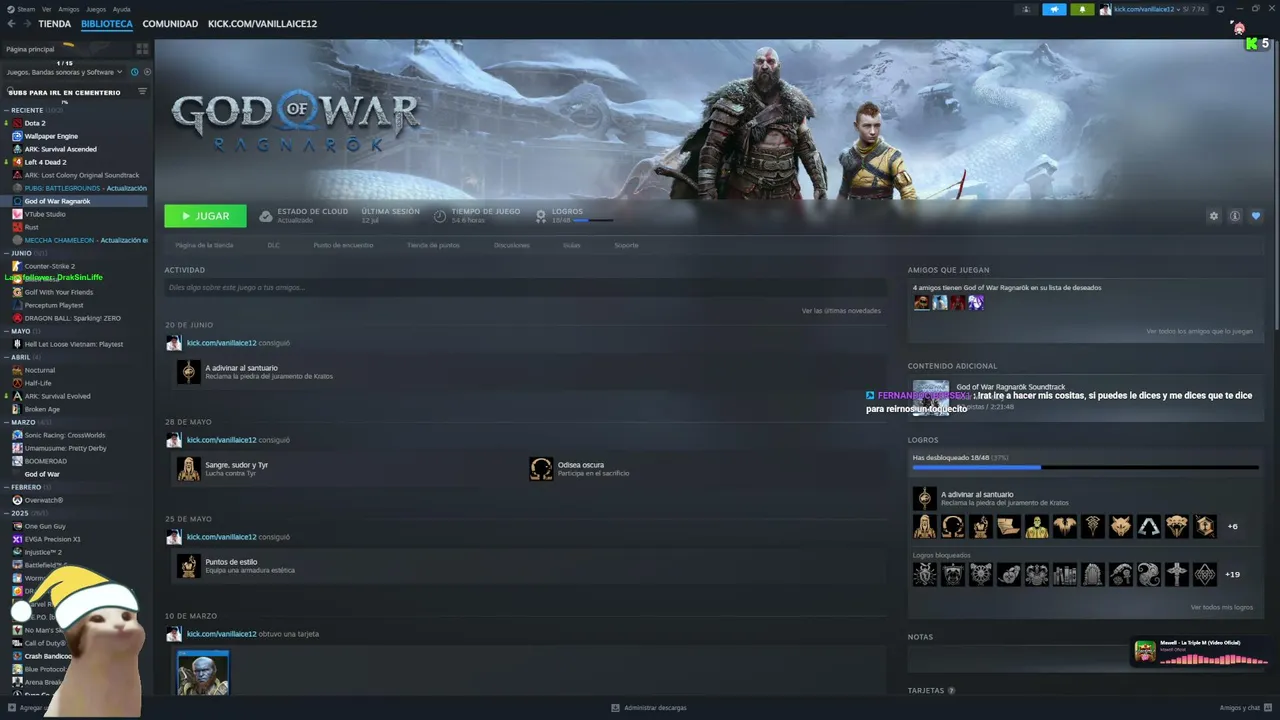Click the locked gate achievement icon

coord(1093,574)
